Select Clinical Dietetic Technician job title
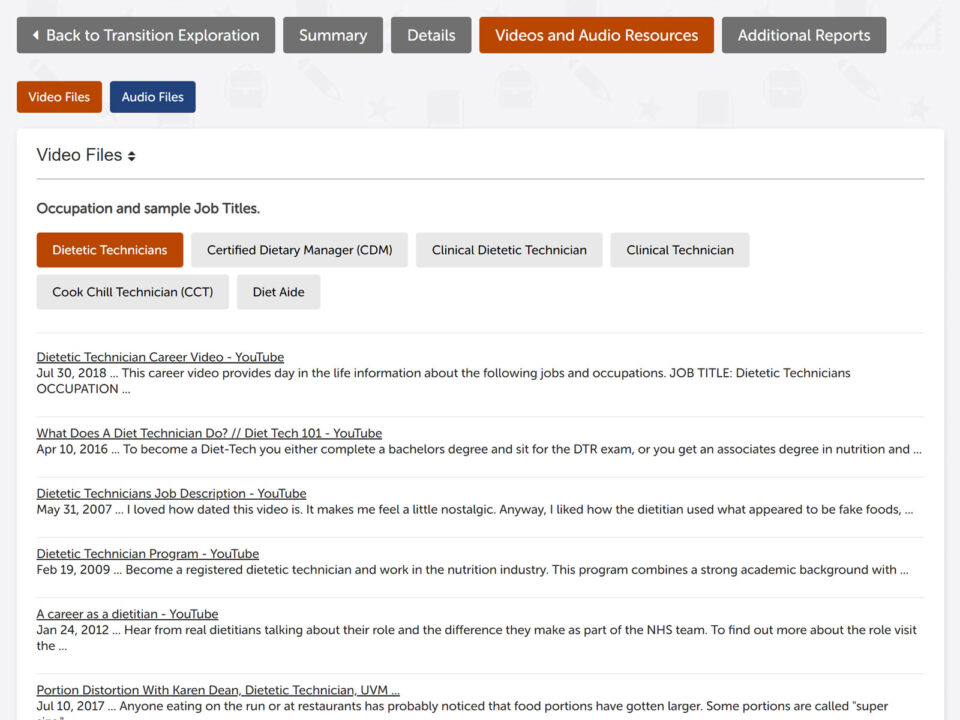Screen dimensions: 960x720 tap(509, 250)
